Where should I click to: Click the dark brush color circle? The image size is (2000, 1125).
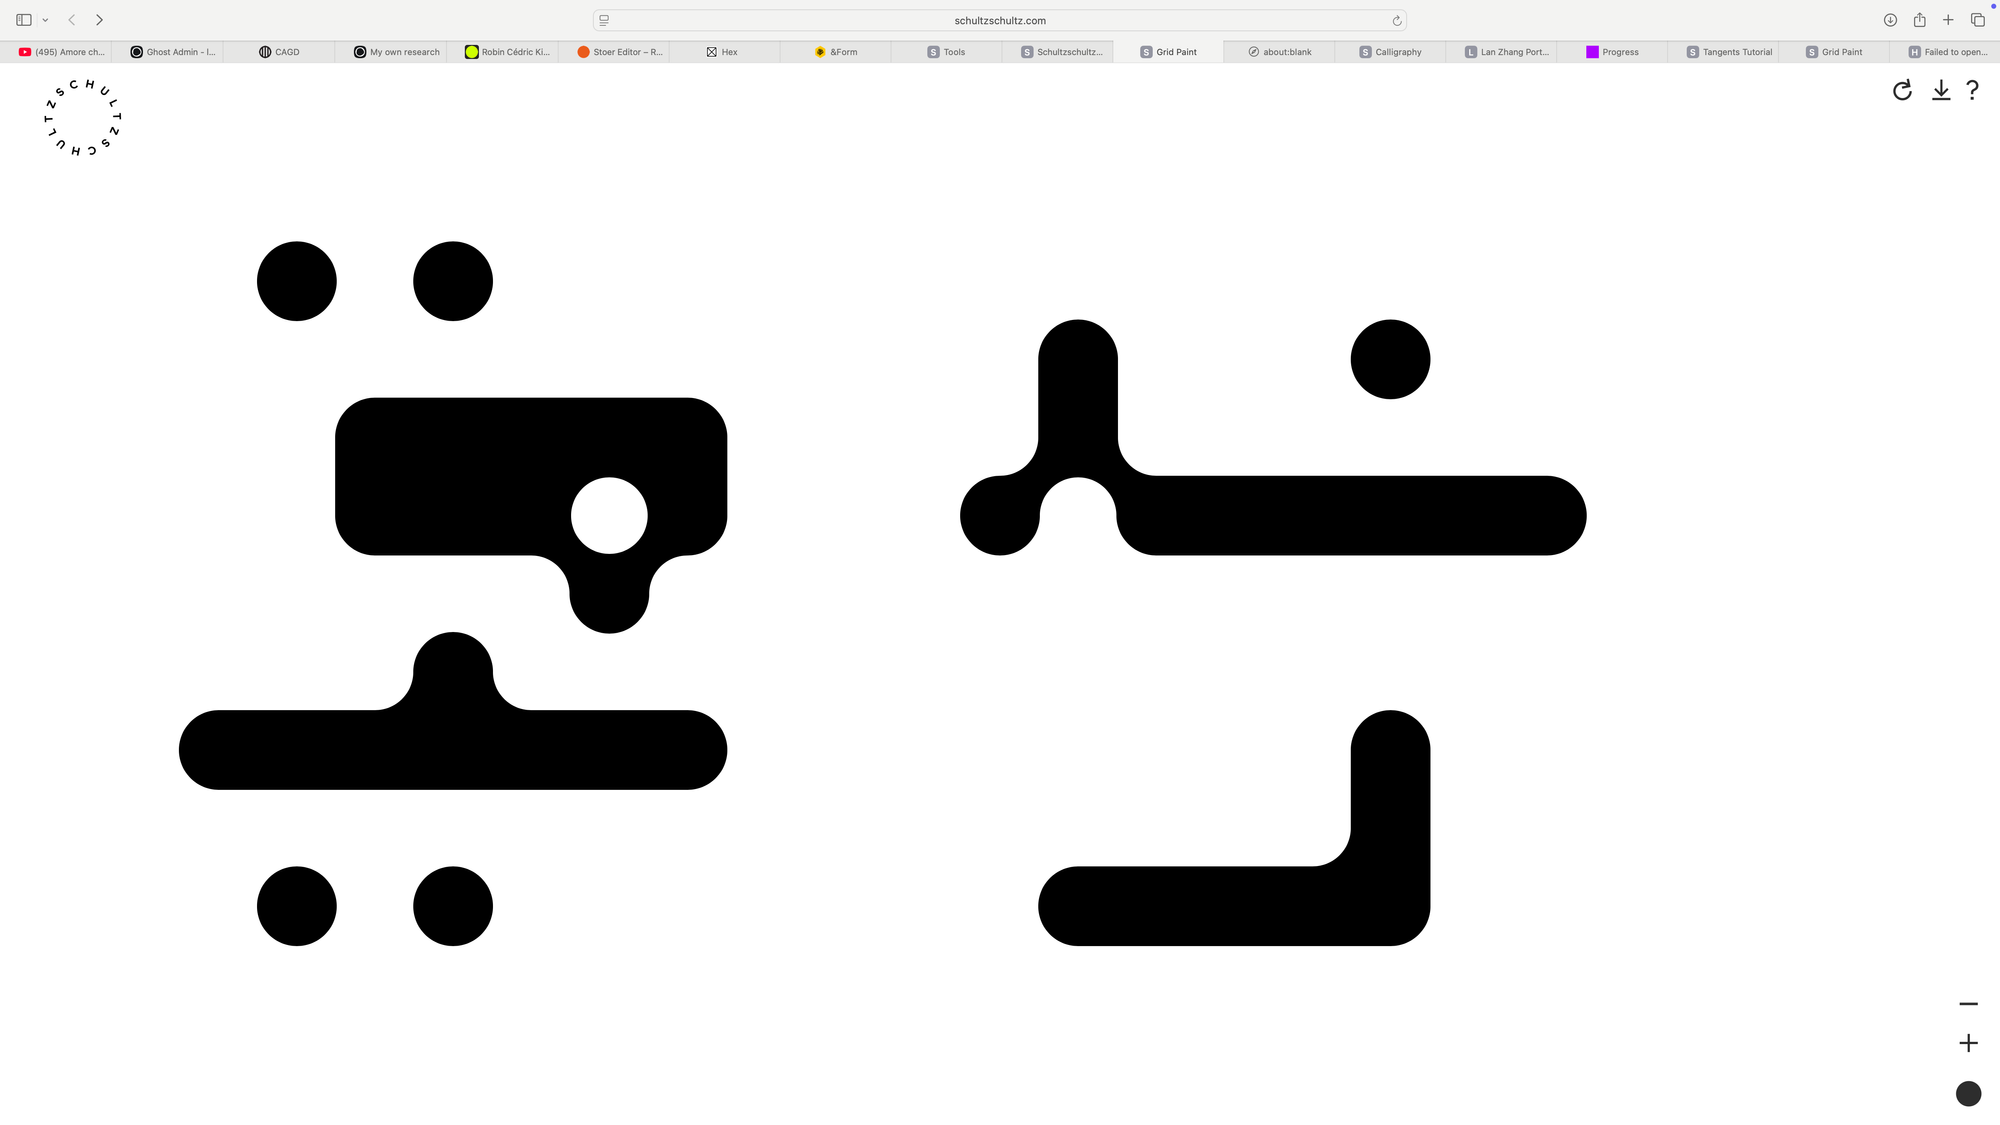tap(1968, 1094)
